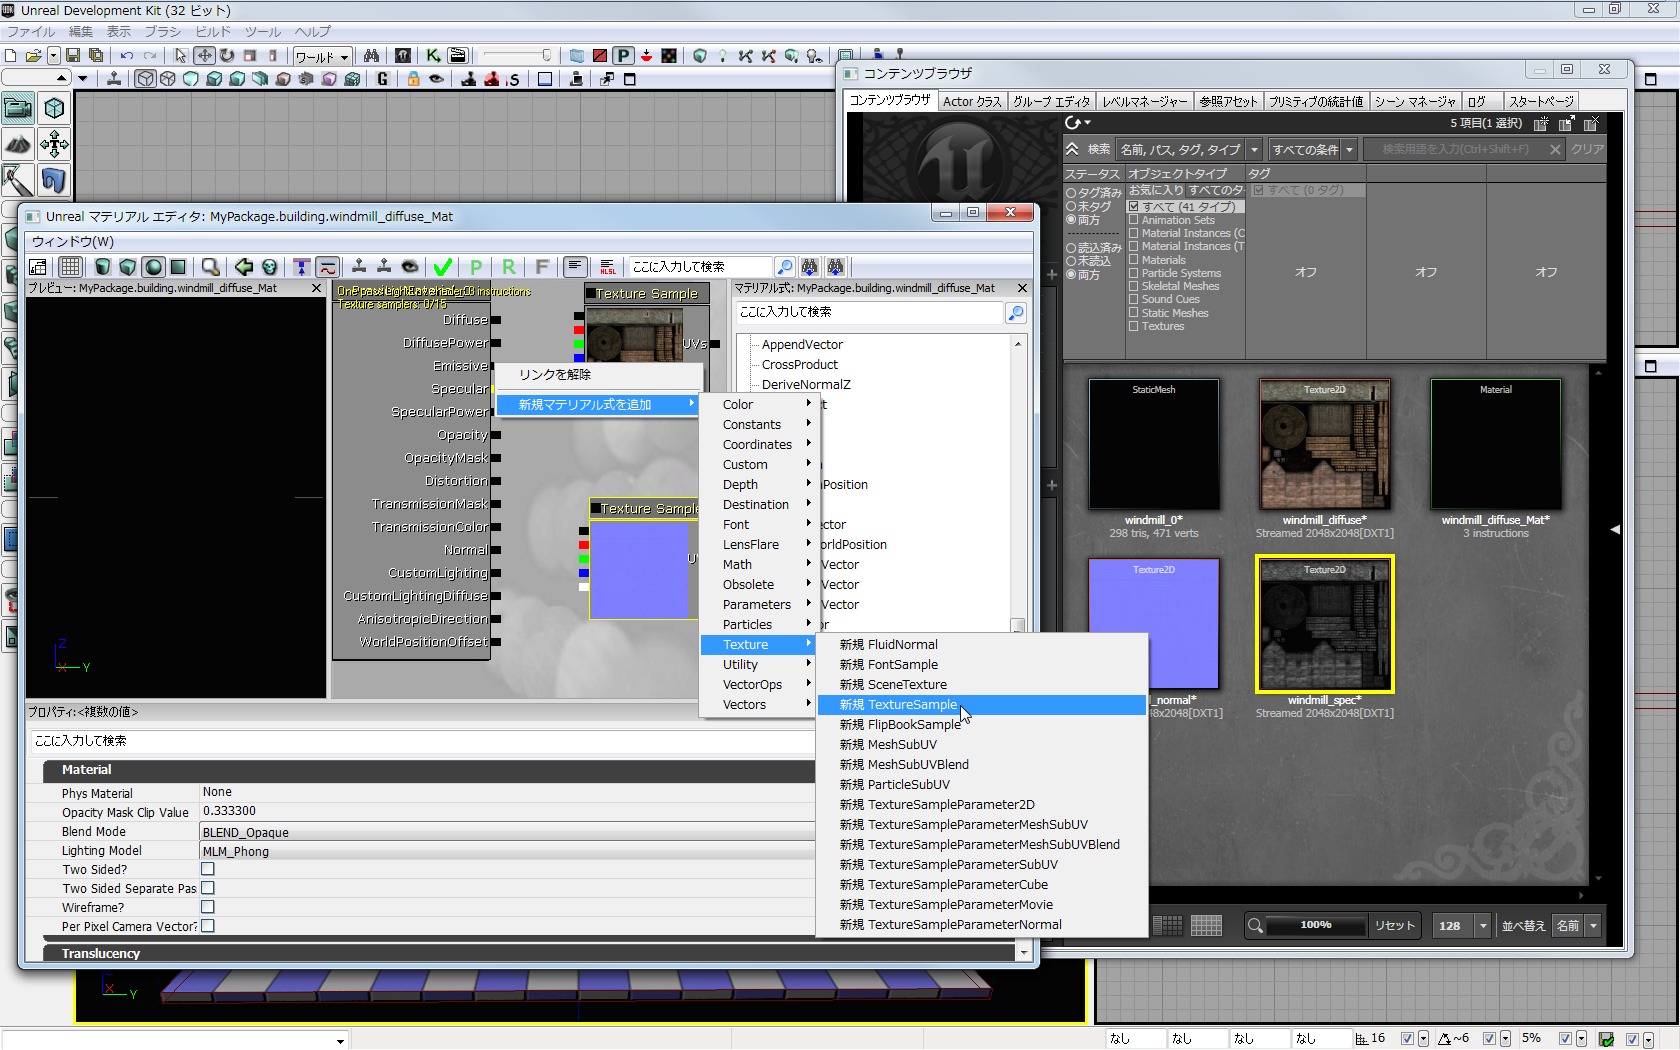1680x1050 pixels.
Task: Select the windmill_diffuse texture thumbnail
Action: pyautogui.click(x=1324, y=444)
